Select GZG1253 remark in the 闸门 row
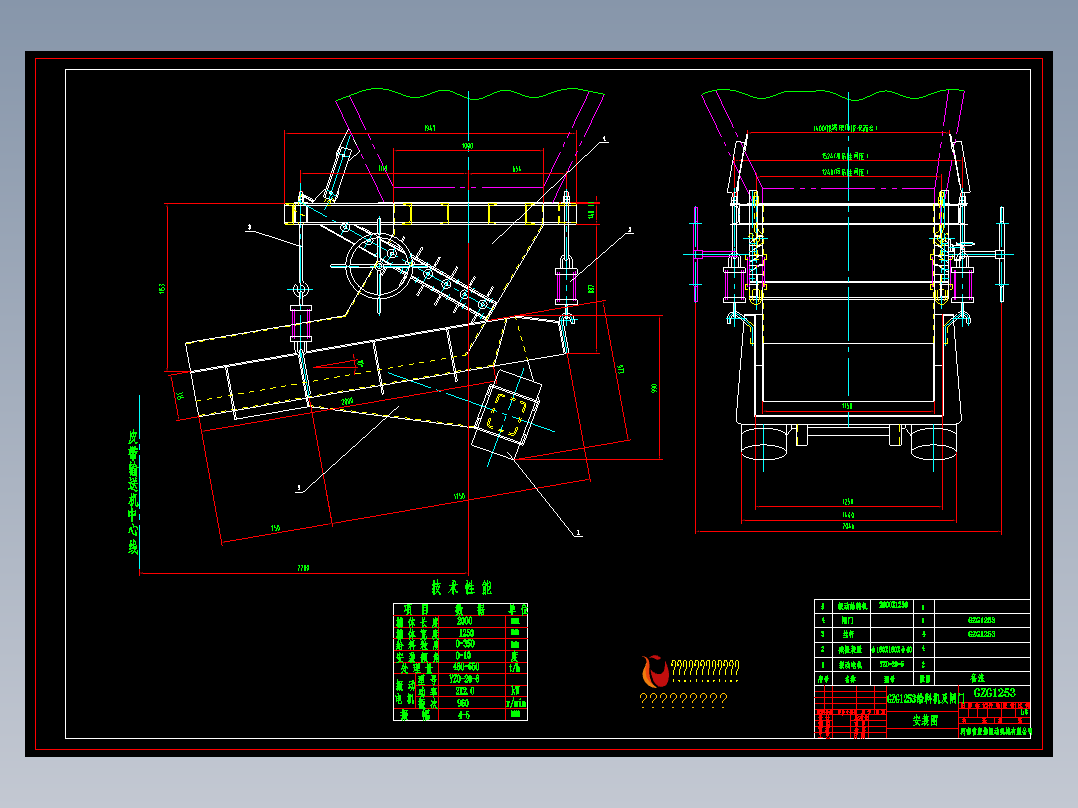The image size is (1078, 808). click(x=981, y=620)
